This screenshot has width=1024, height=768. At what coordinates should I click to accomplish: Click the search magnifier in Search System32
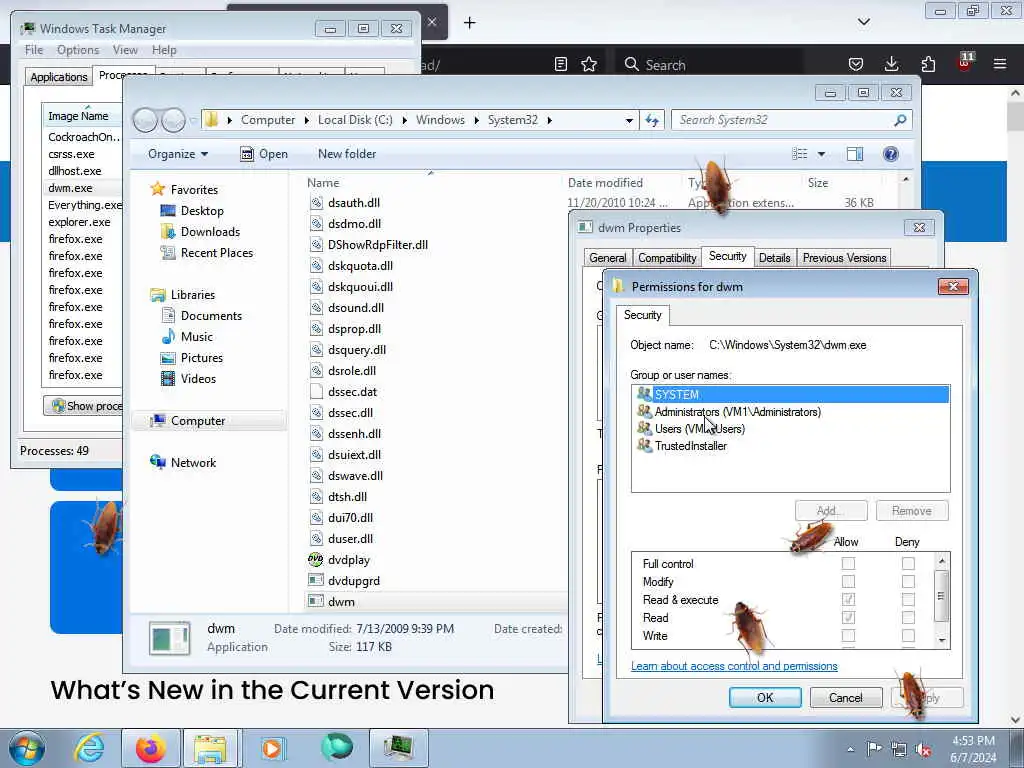[x=901, y=120]
